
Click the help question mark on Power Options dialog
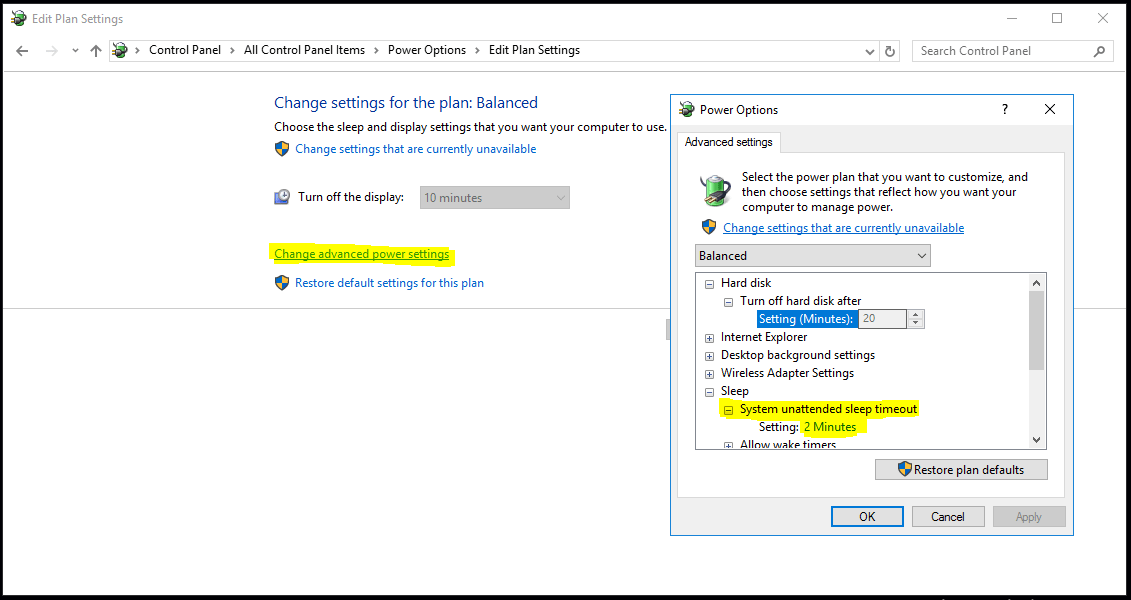(x=1004, y=109)
